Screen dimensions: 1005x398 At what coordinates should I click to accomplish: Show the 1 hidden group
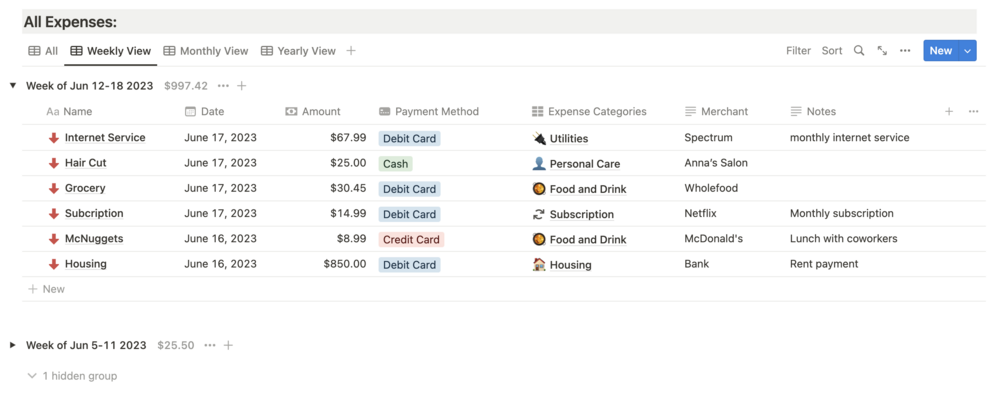(72, 376)
